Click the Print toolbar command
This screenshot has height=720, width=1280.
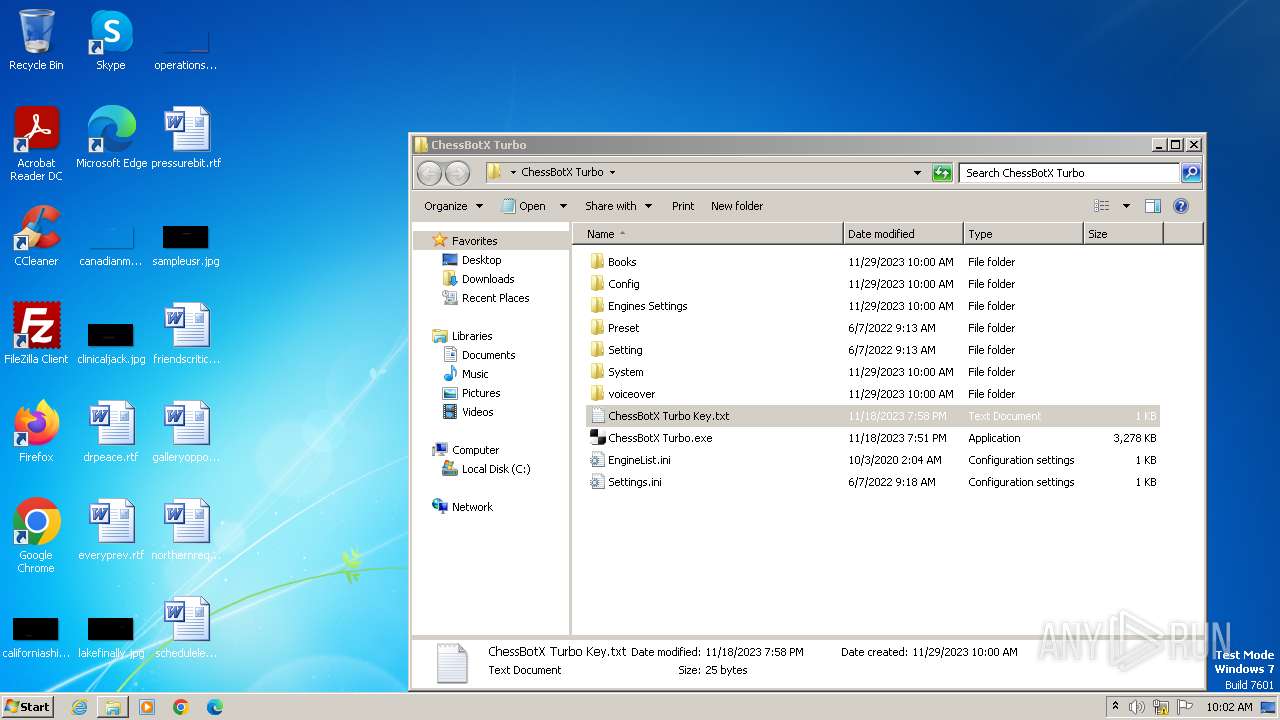click(x=683, y=206)
